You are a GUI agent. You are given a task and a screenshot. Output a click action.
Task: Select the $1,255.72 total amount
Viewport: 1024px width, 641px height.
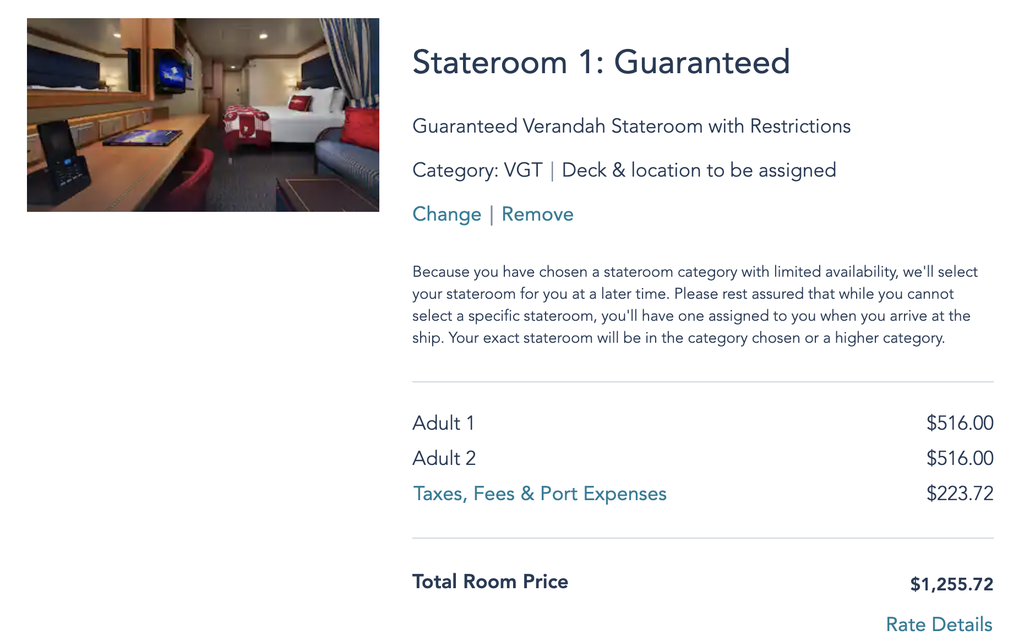(x=950, y=584)
